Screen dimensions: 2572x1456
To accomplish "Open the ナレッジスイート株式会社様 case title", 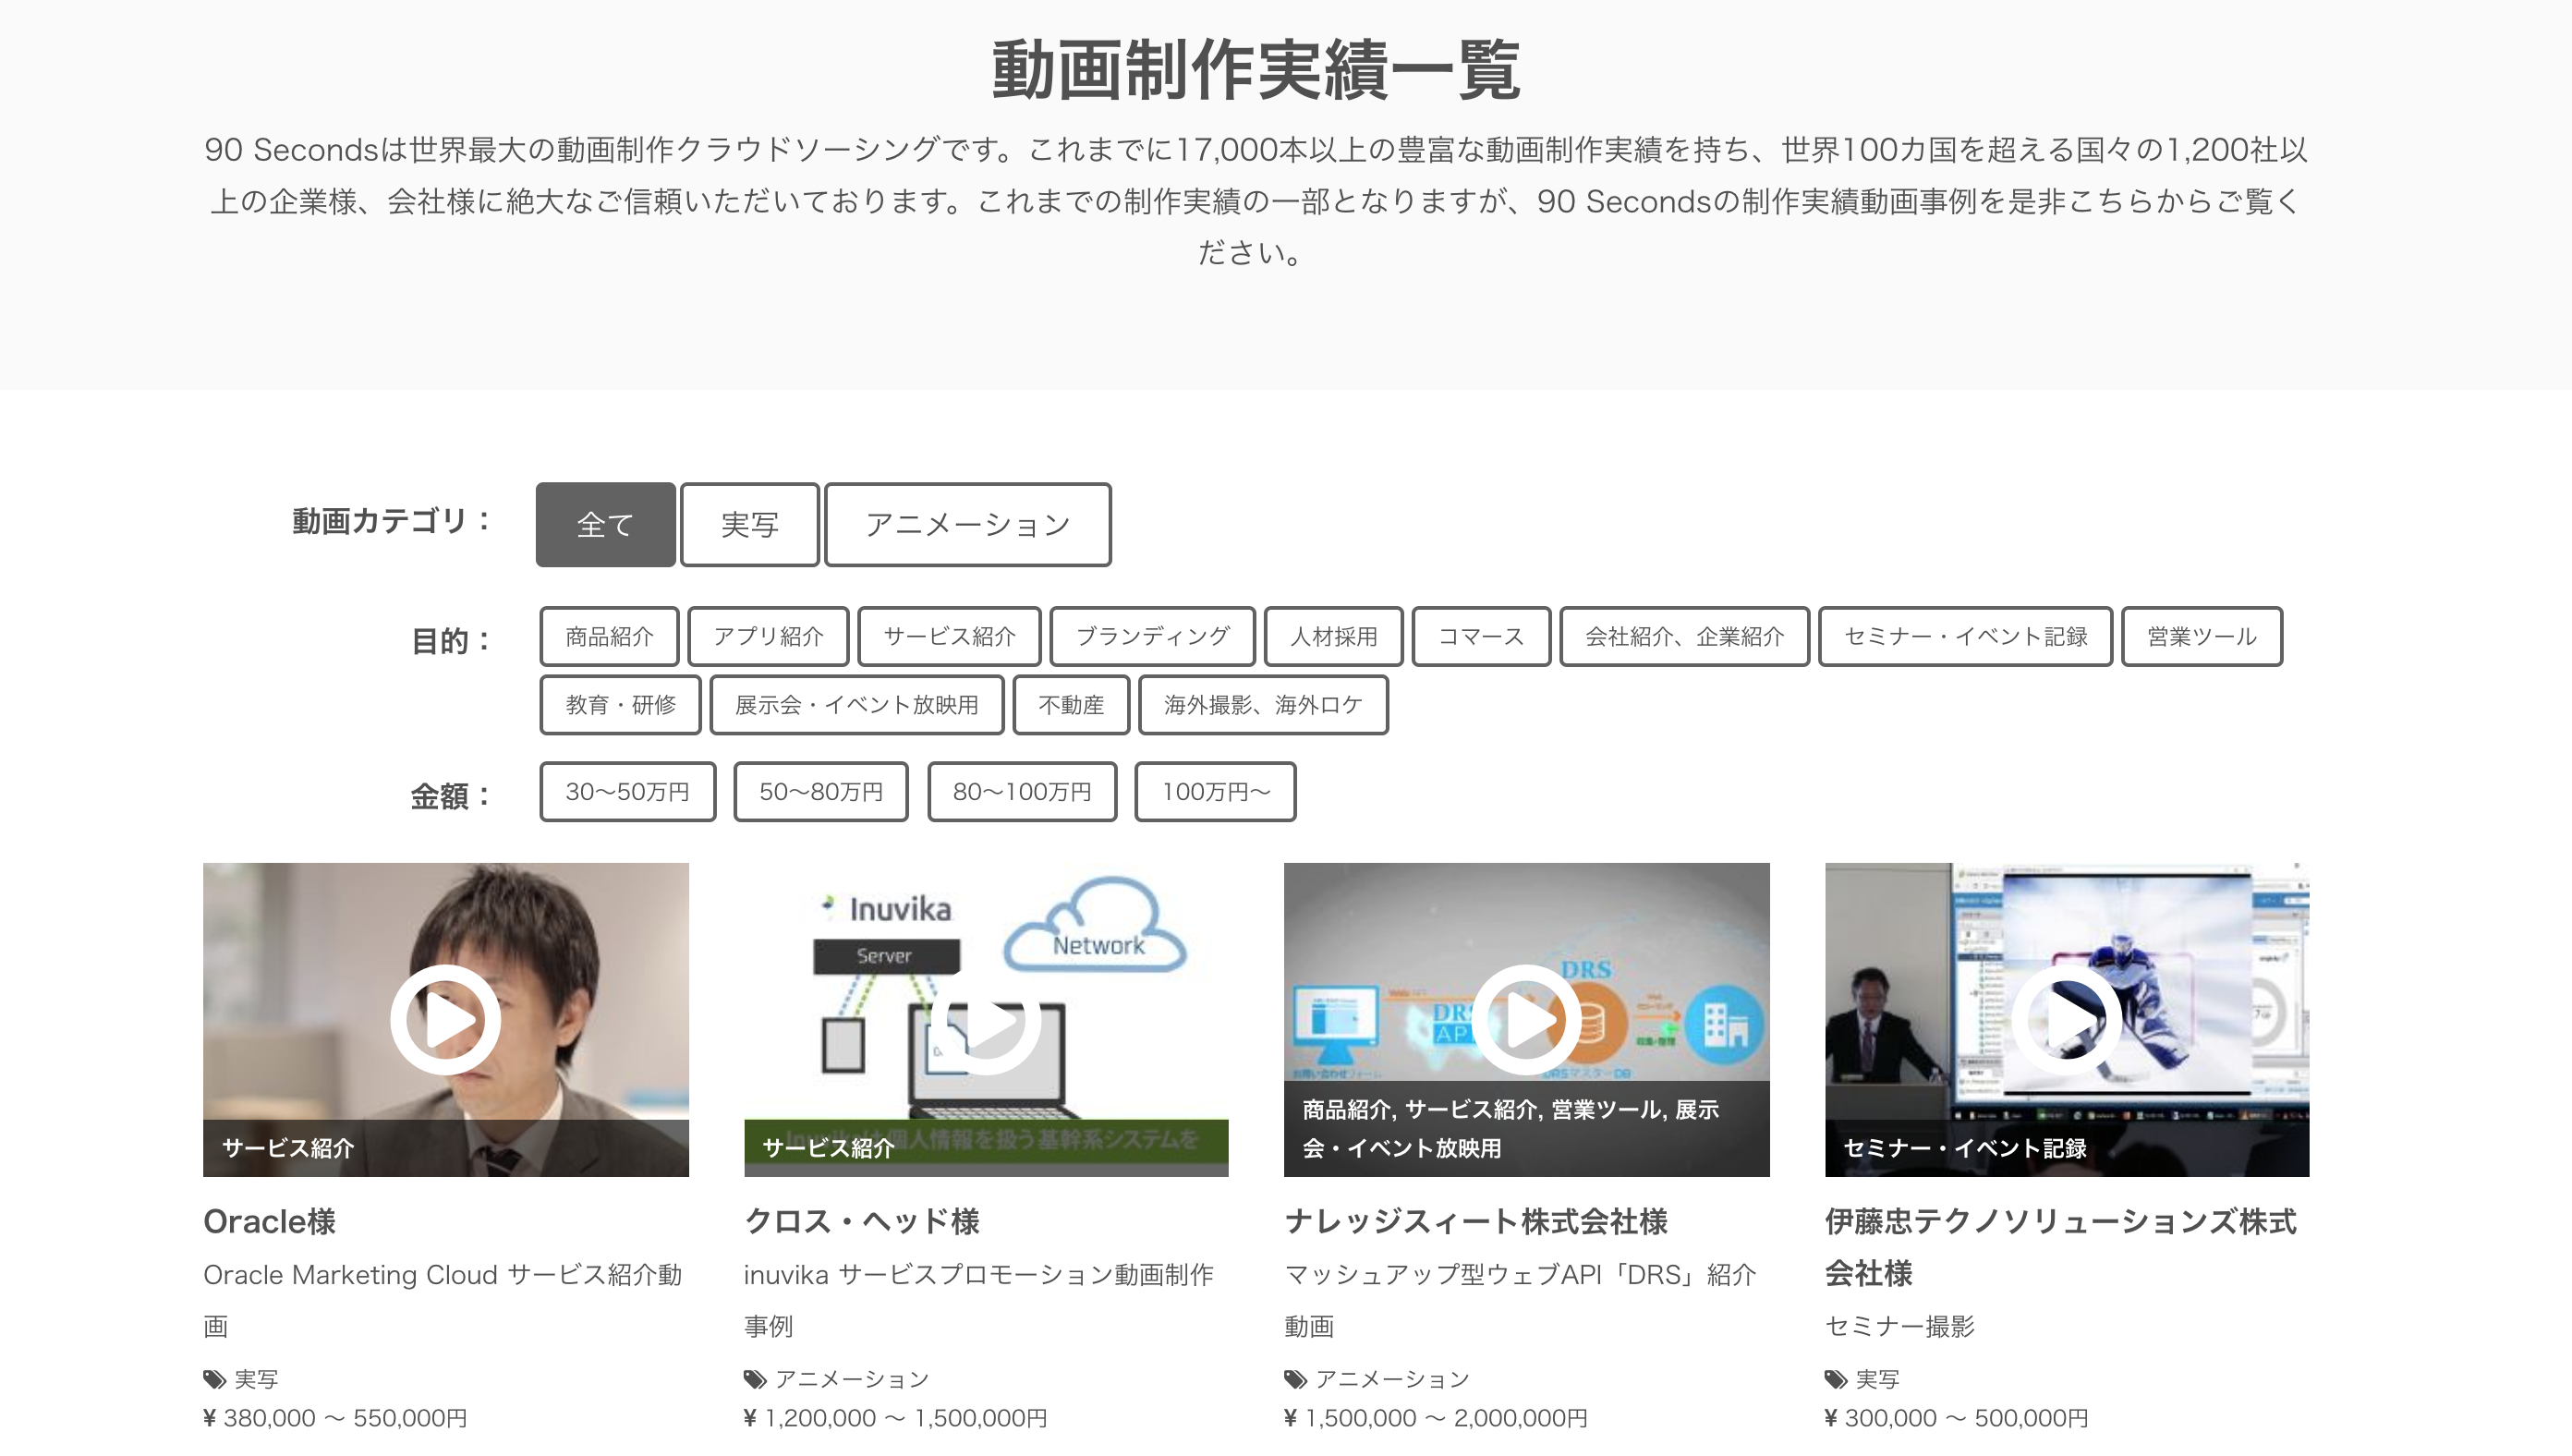I will 1476,1221.
